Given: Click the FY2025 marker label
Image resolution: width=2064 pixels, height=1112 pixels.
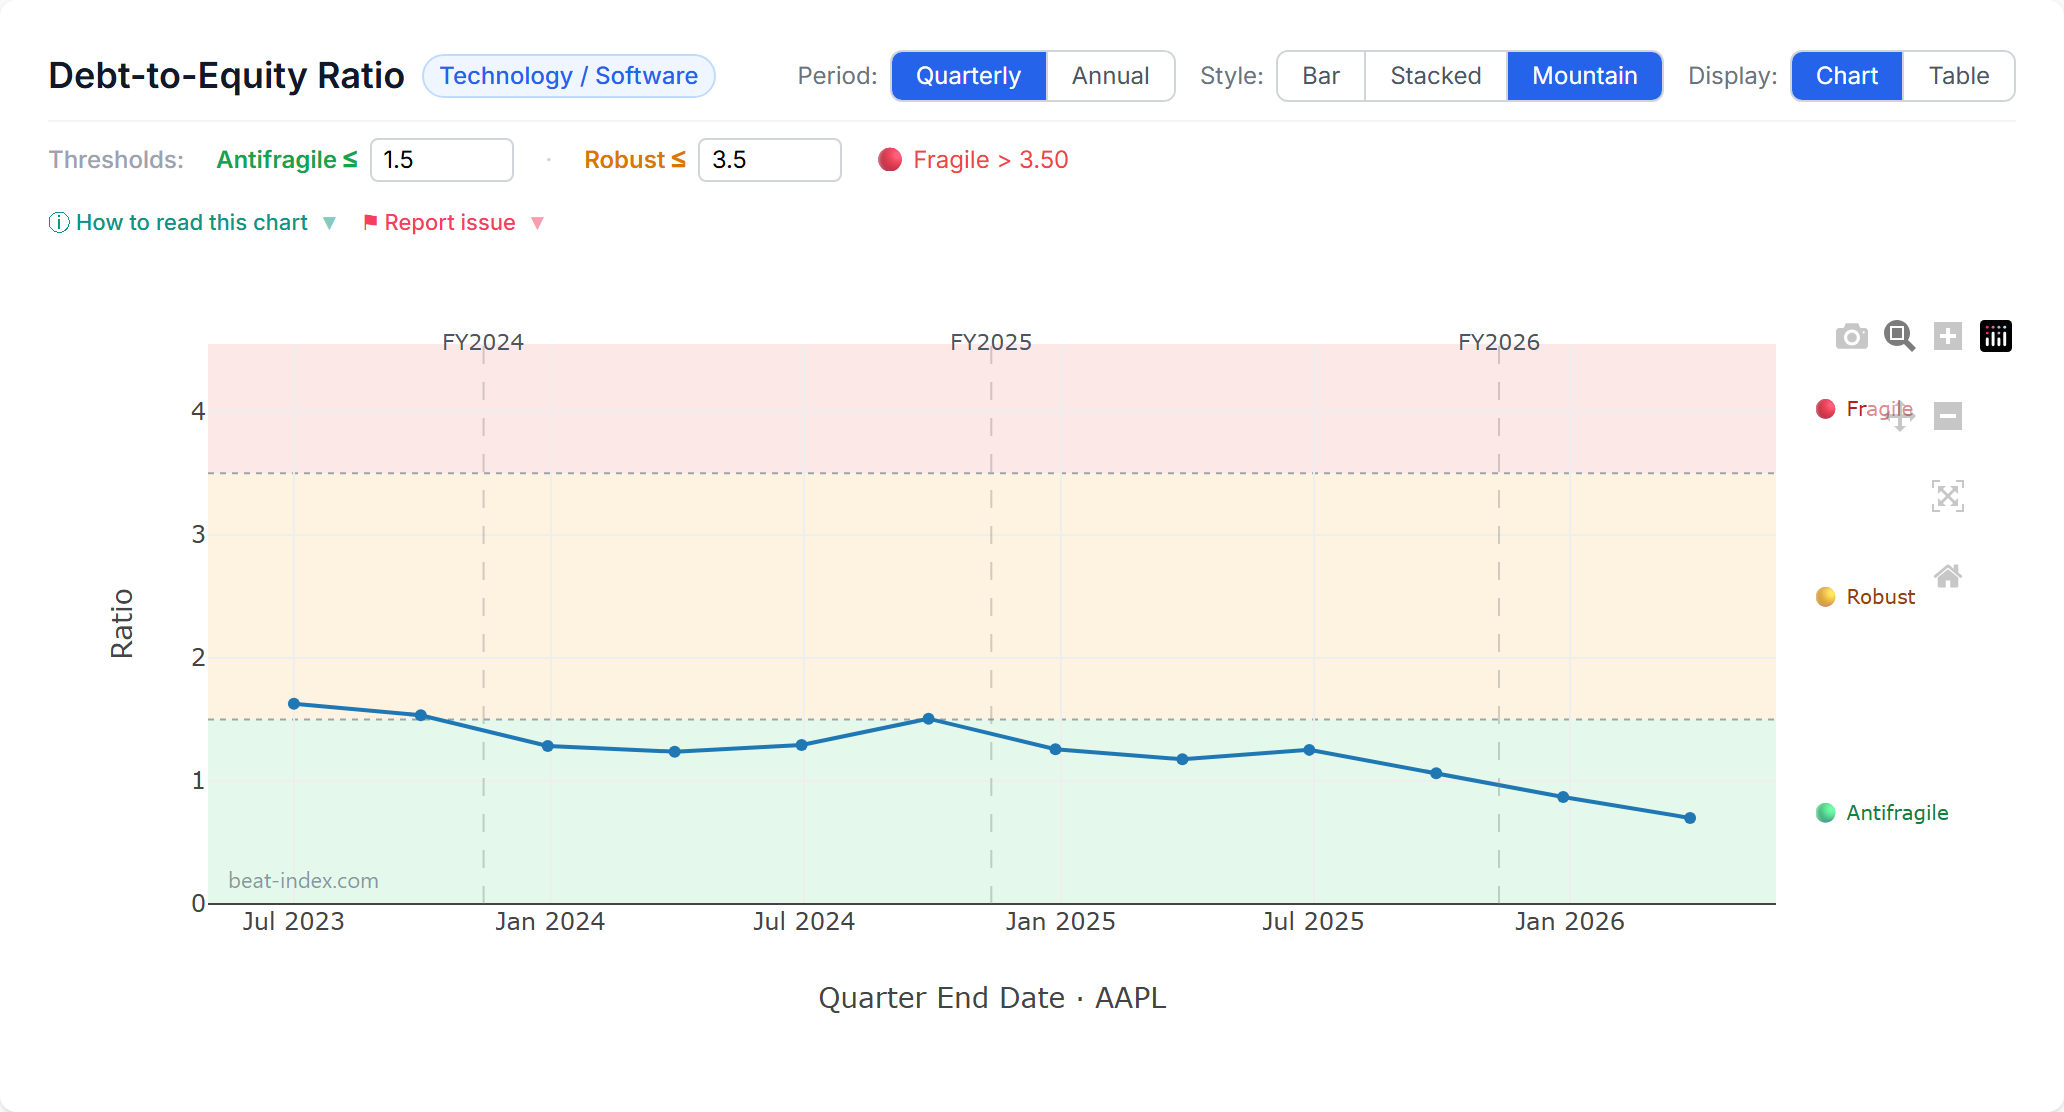Looking at the screenshot, I should [991, 342].
